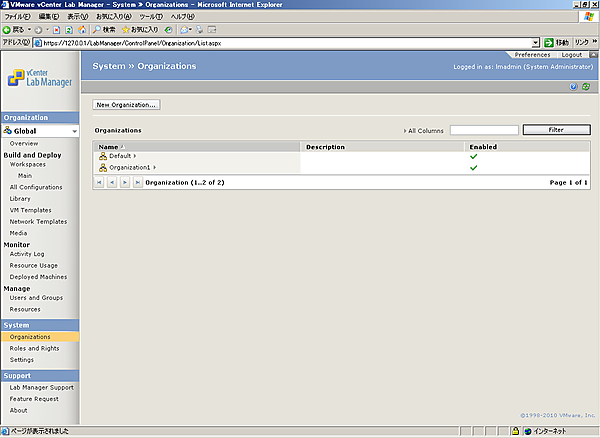Open the Edit menu
600x438 pixels.
pyautogui.click(x=49, y=16)
